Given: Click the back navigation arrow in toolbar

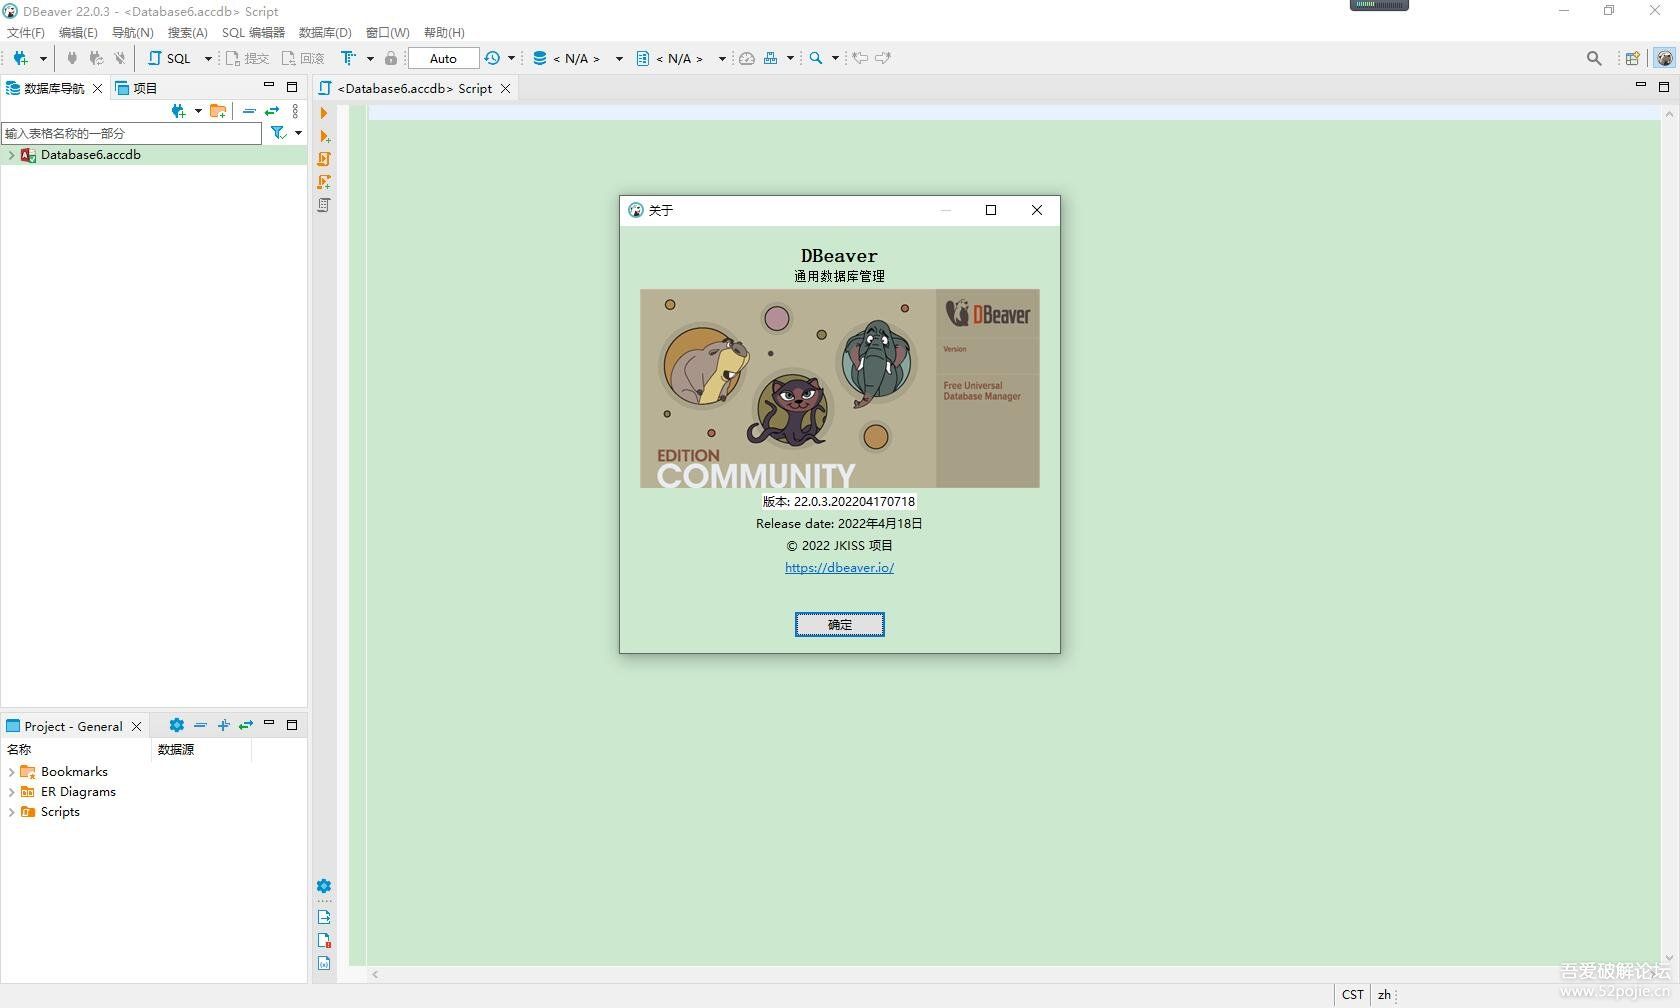Looking at the screenshot, I should click(860, 58).
